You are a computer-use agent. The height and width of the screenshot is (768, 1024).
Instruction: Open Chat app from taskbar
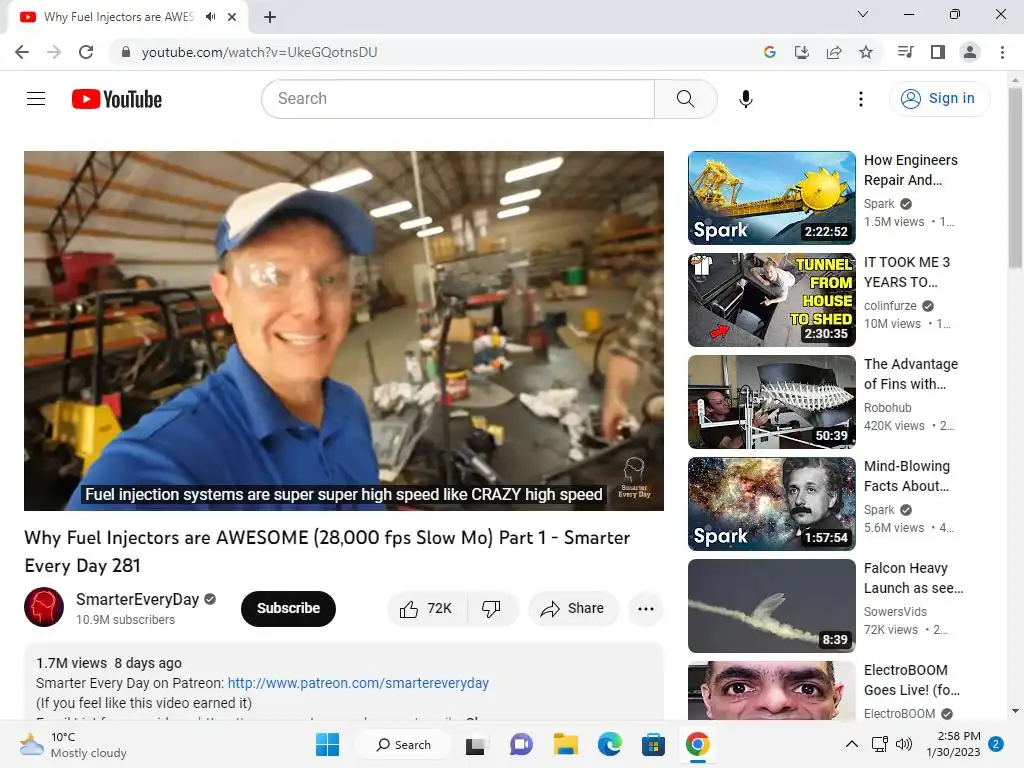(521, 744)
